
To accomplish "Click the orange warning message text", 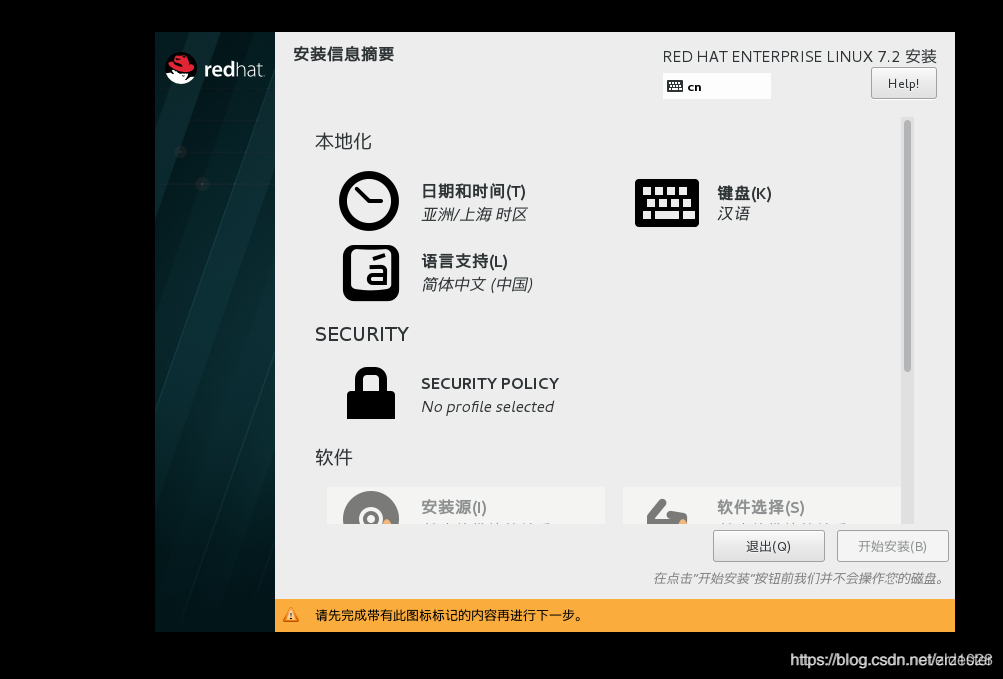I will click(x=449, y=616).
